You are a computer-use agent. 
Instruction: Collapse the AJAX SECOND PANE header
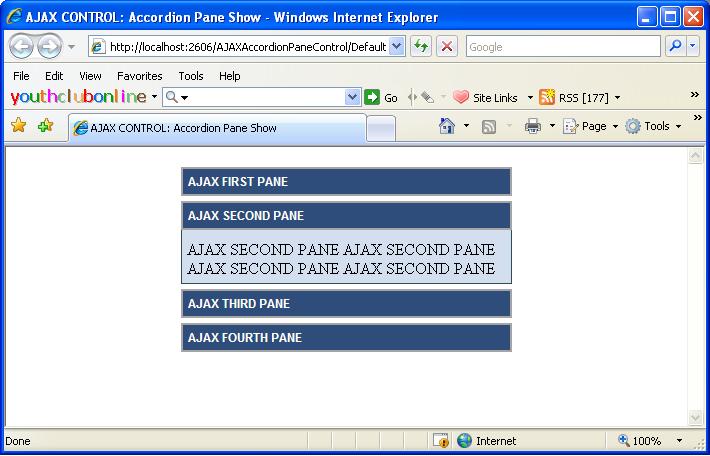[x=346, y=216]
